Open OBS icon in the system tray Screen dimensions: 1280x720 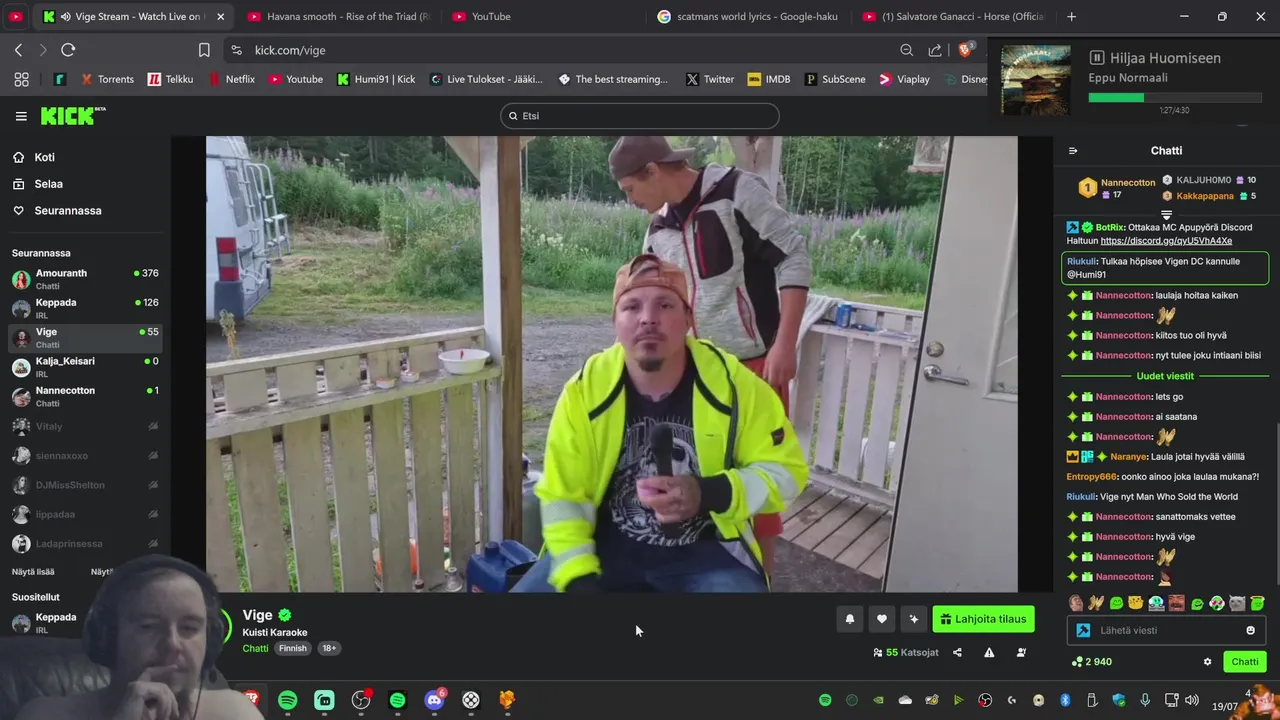click(x=986, y=700)
